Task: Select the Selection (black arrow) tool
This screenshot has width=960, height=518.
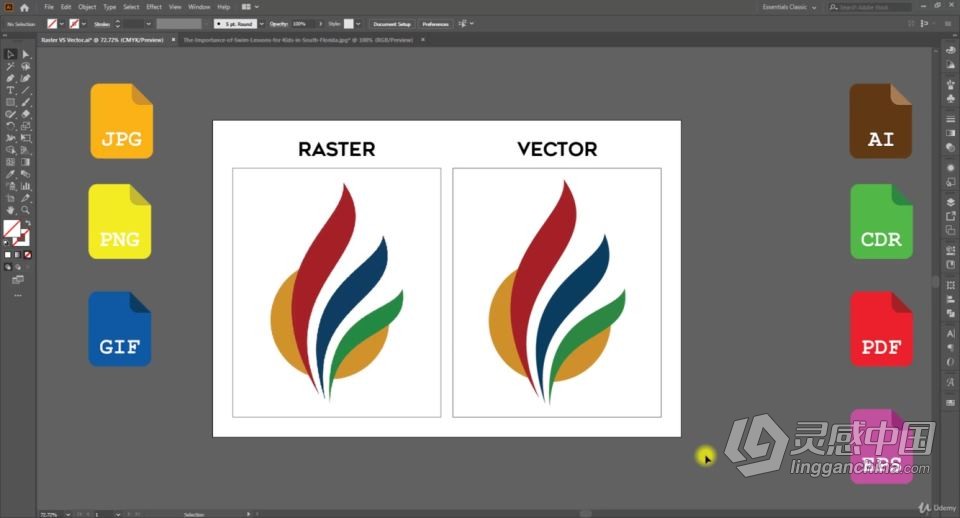Action: click(x=10, y=54)
